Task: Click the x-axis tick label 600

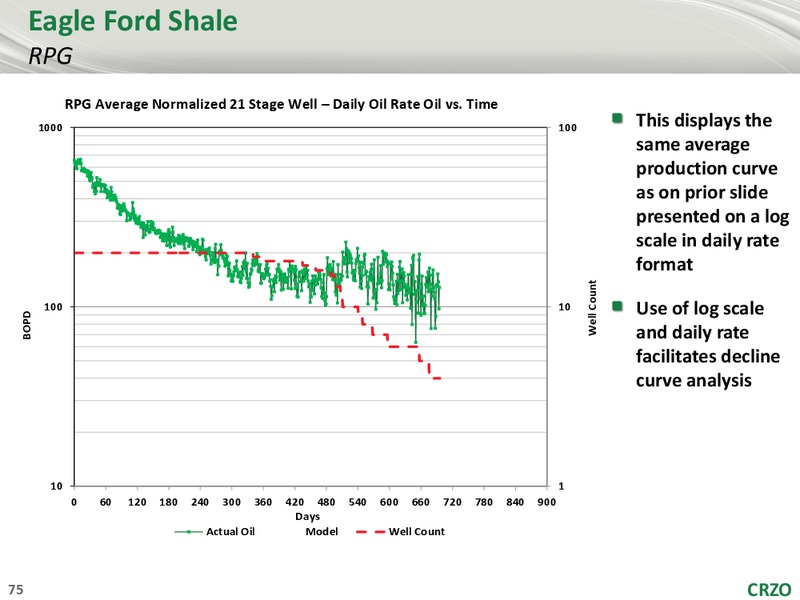Action: coord(389,502)
